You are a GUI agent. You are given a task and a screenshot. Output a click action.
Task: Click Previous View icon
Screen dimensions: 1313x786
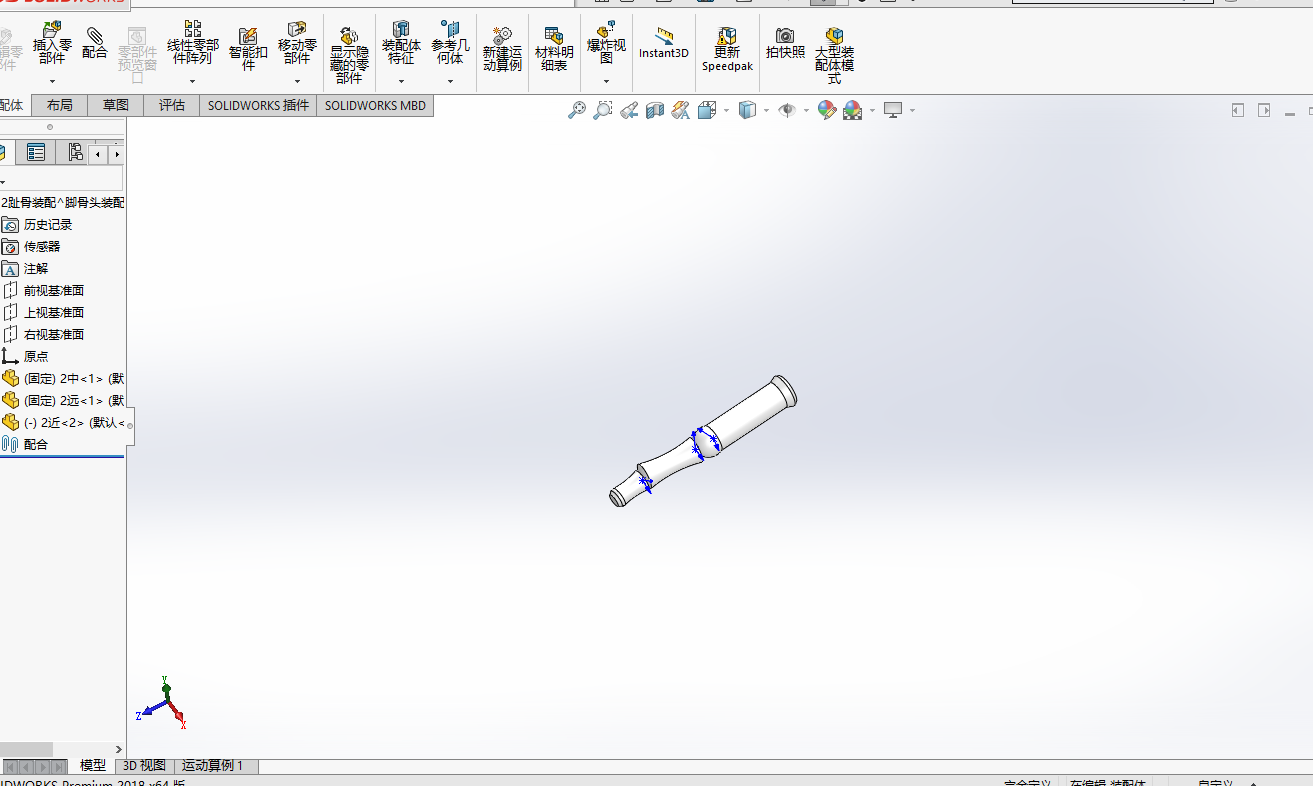(x=629, y=110)
